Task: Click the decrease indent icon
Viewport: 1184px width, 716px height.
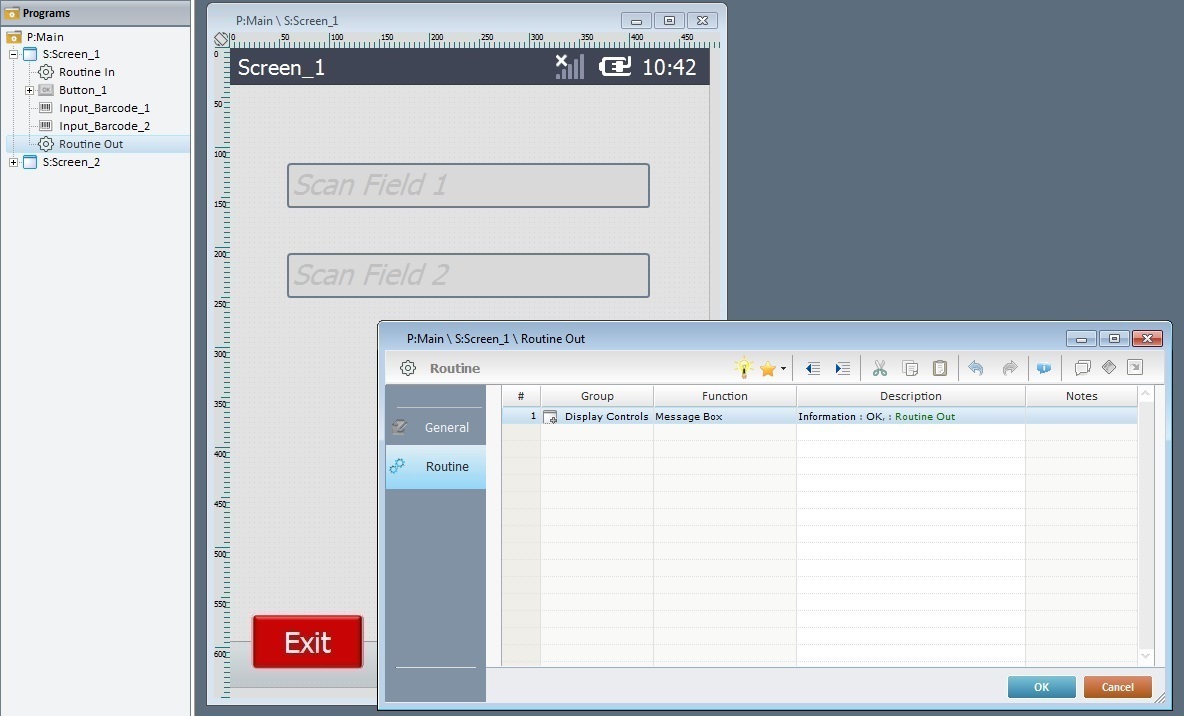Action: pos(813,369)
